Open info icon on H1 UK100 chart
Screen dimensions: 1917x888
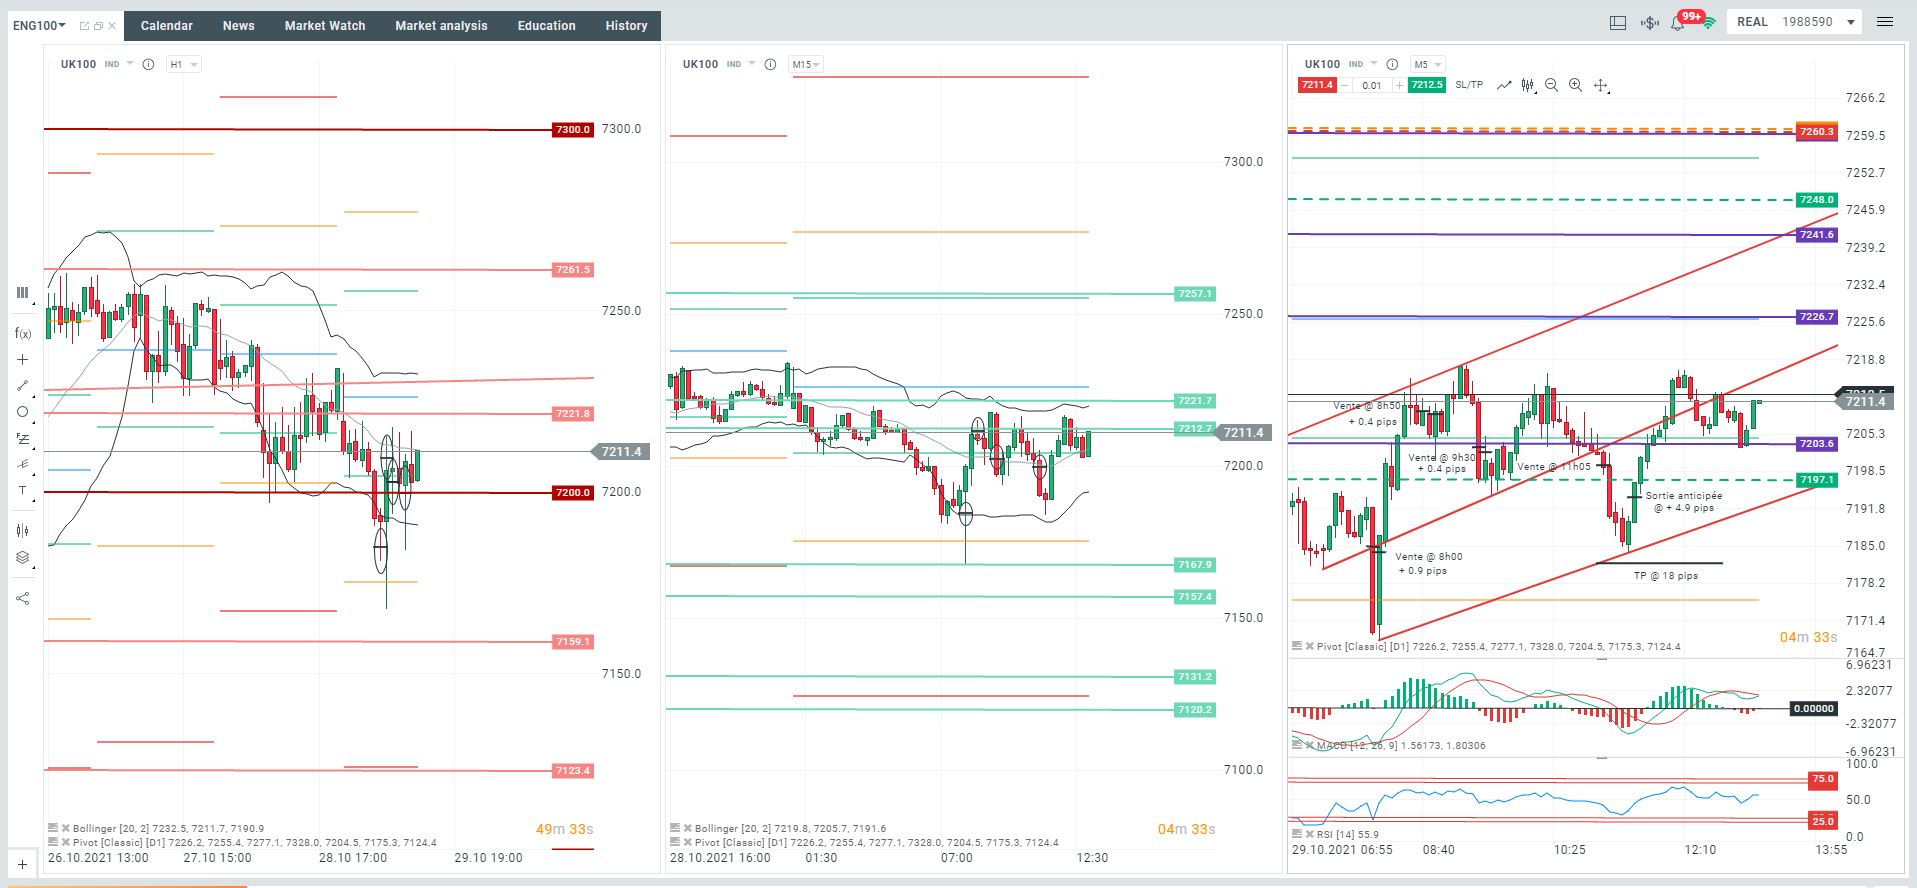[x=148, y=64]
